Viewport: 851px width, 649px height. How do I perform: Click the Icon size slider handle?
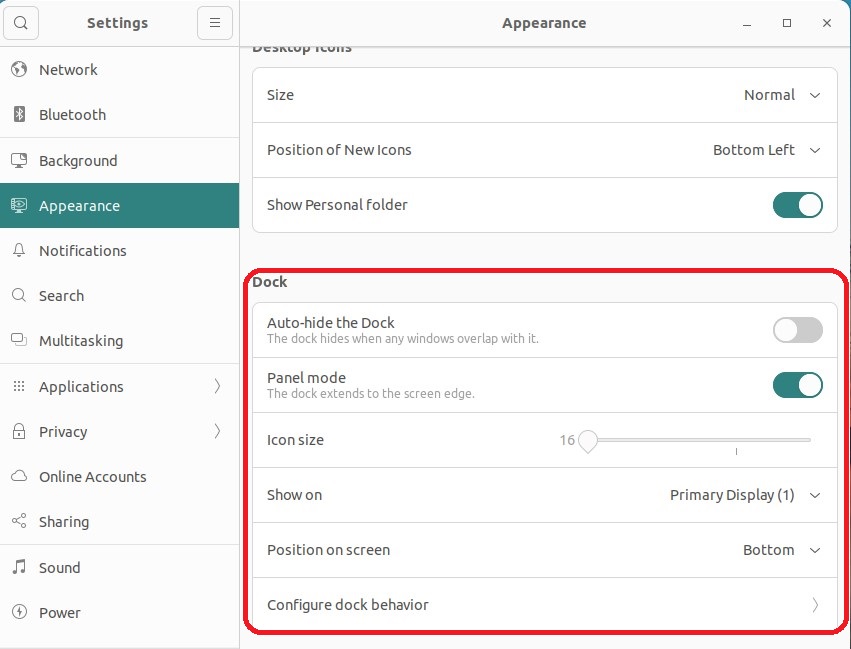pos(588,440)
